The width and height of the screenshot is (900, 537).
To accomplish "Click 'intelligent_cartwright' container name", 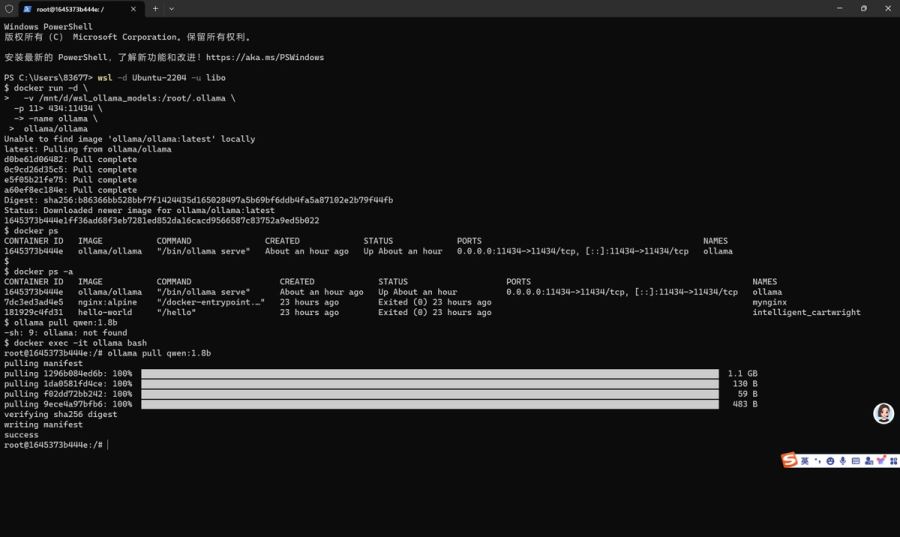I will pyautogui.click(x=806, y=313).
